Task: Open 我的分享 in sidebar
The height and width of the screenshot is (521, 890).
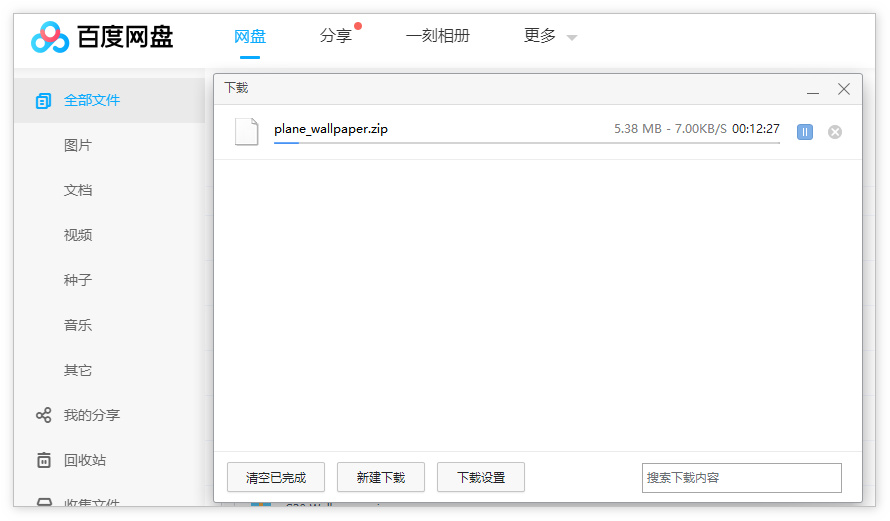Action: [x=91, y=415]
